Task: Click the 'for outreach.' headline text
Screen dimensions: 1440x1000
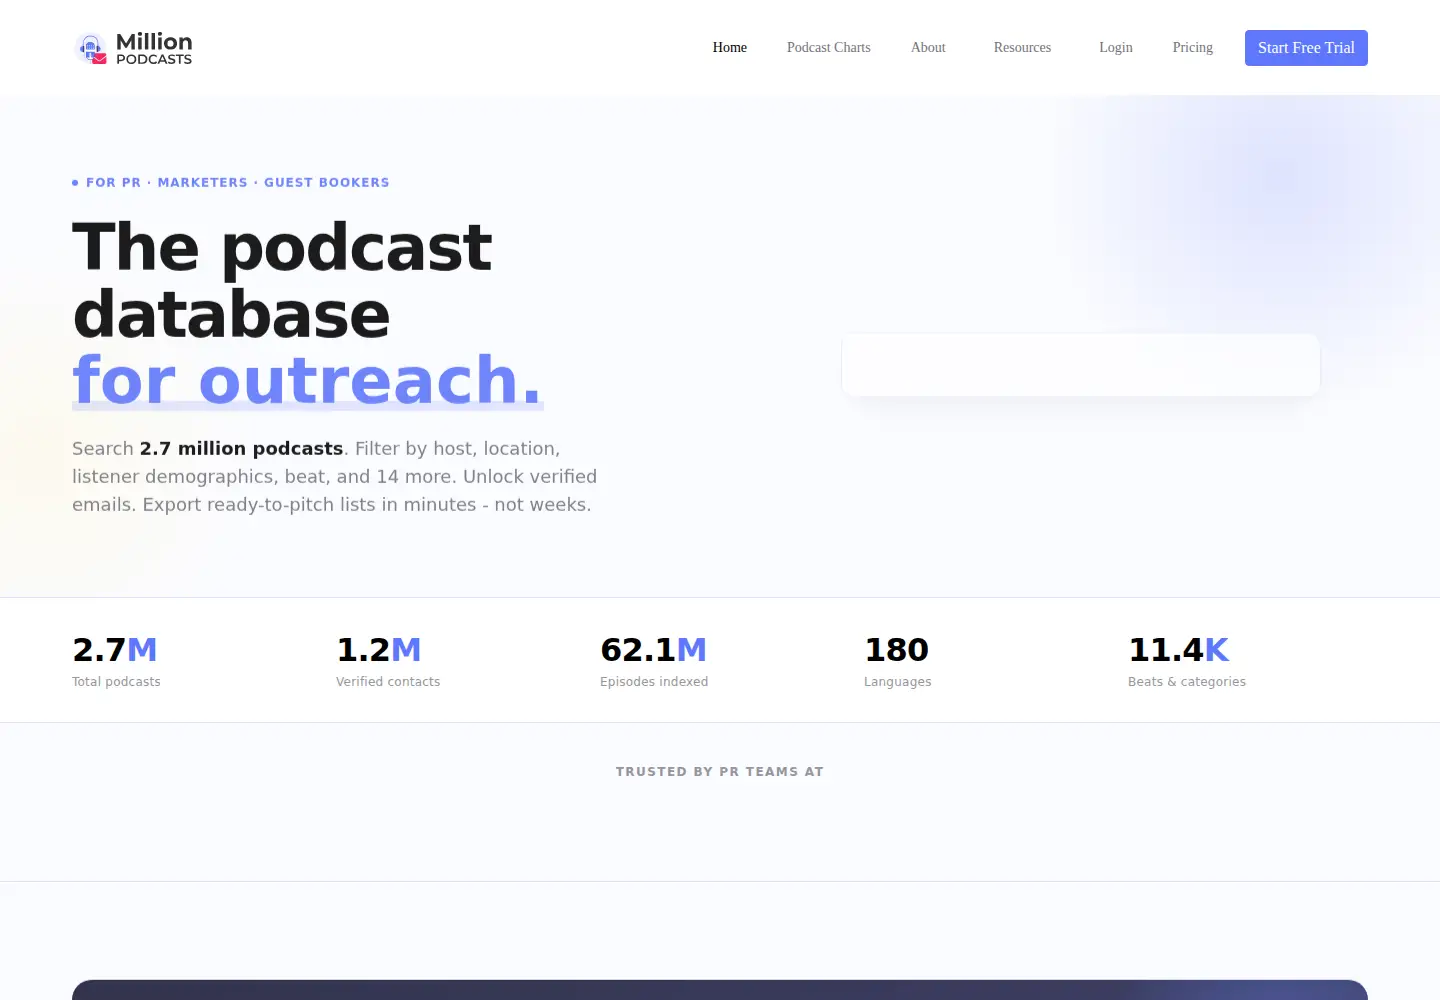Action: point(308,380)
